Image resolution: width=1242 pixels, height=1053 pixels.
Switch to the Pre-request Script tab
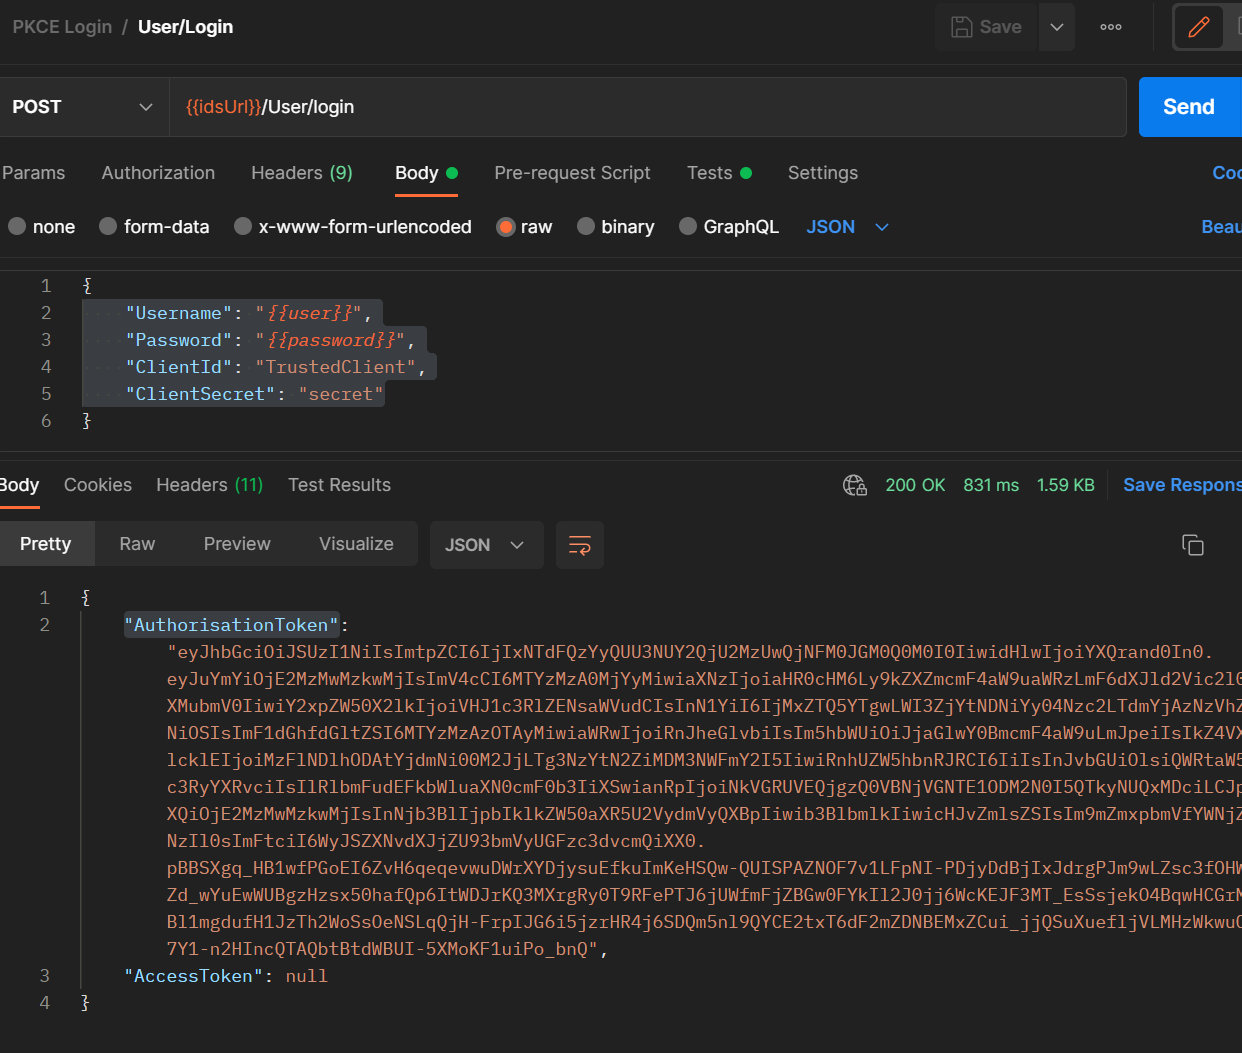[x=572, y=172]
